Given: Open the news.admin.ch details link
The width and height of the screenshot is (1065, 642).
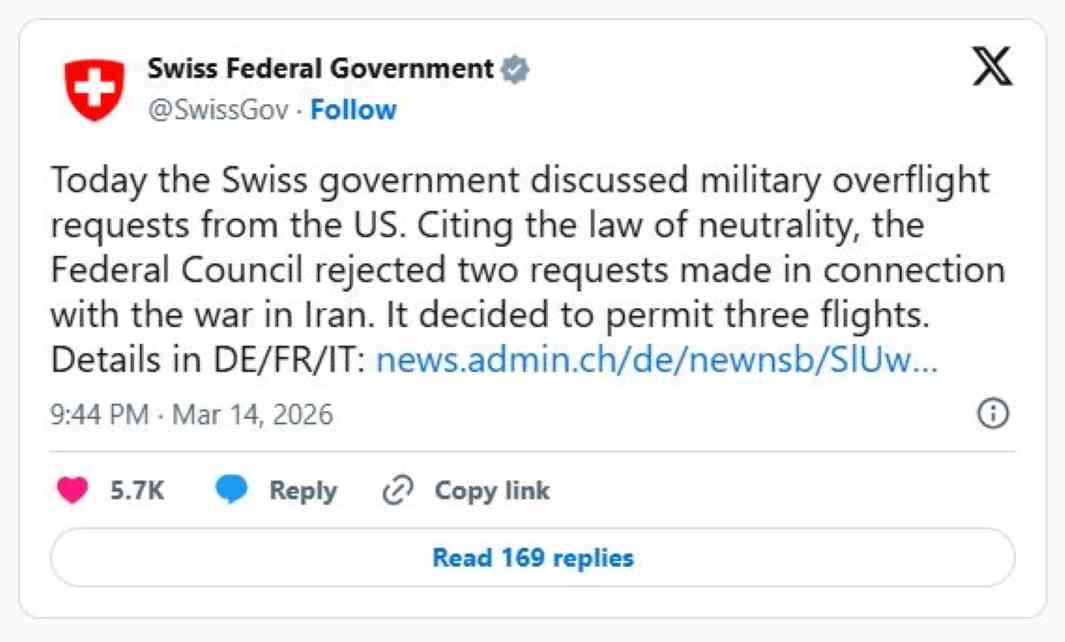Looking at the screenshot, I should [x=656, y=360].
